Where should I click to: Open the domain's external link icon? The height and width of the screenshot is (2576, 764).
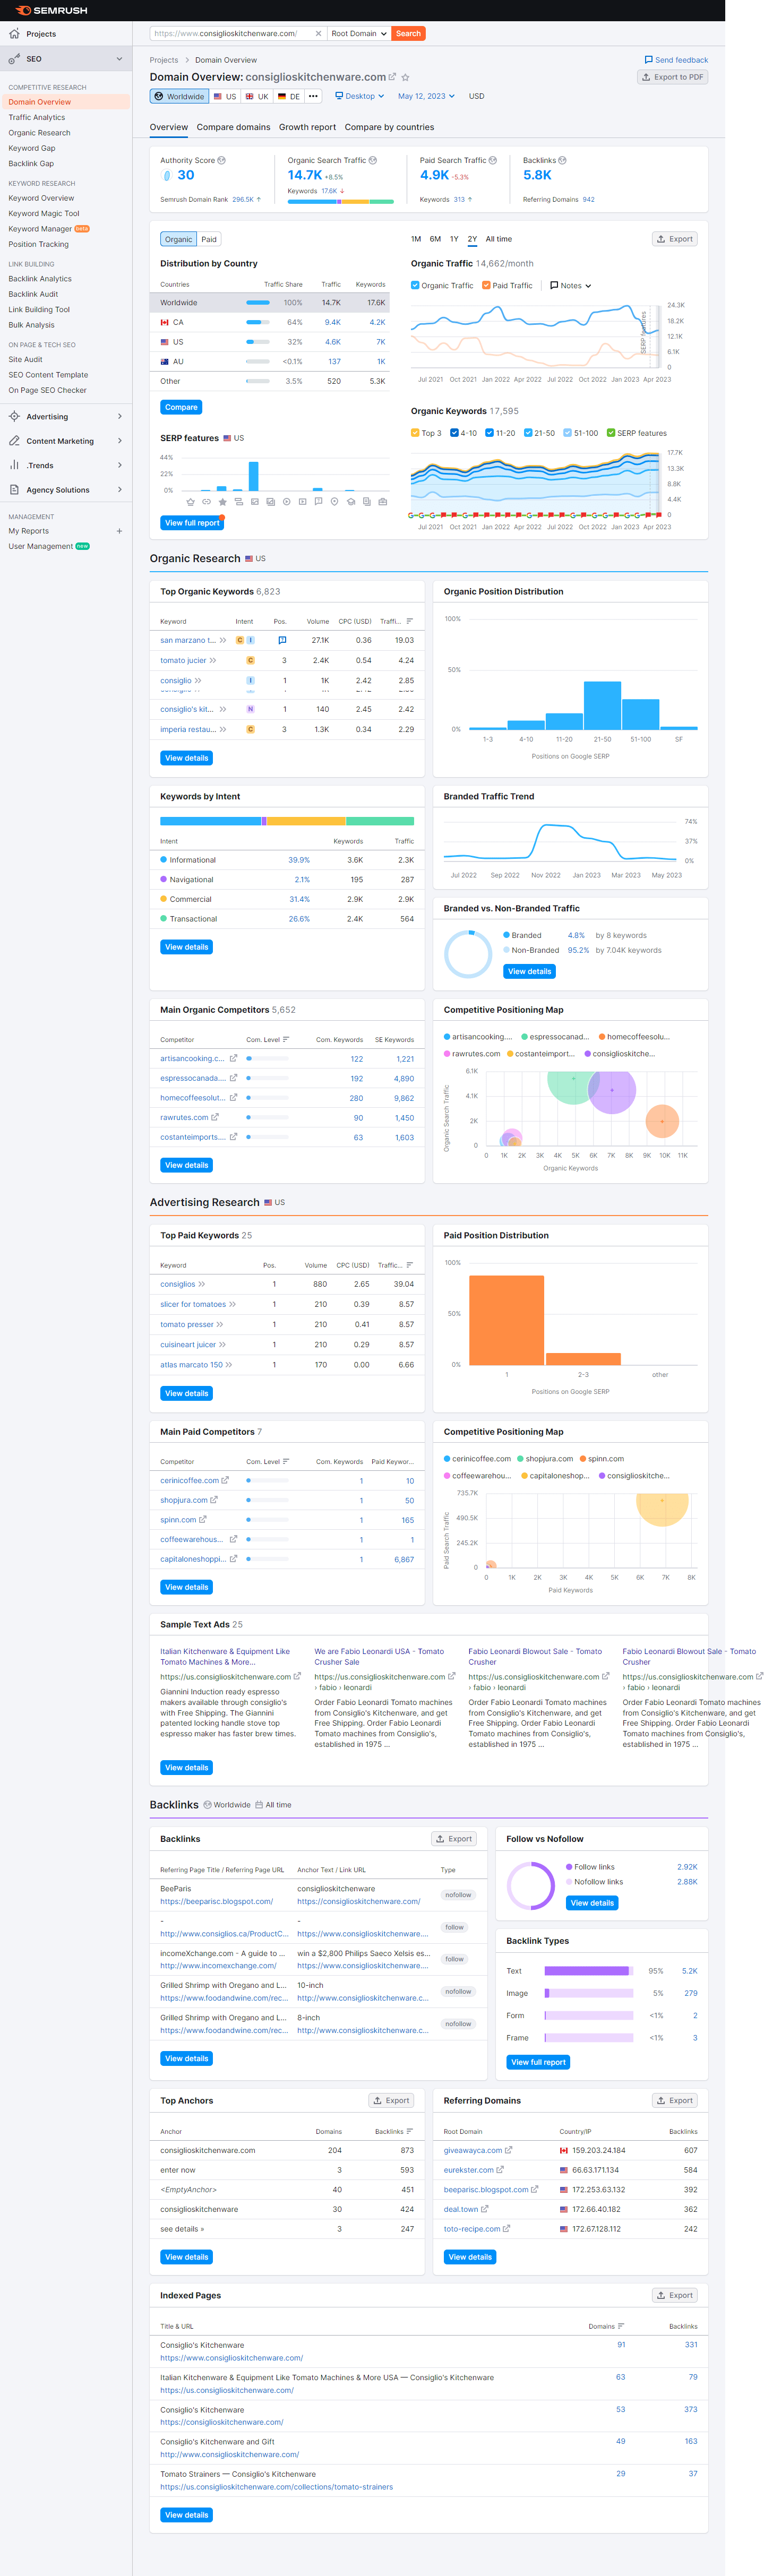coord(392,77)
